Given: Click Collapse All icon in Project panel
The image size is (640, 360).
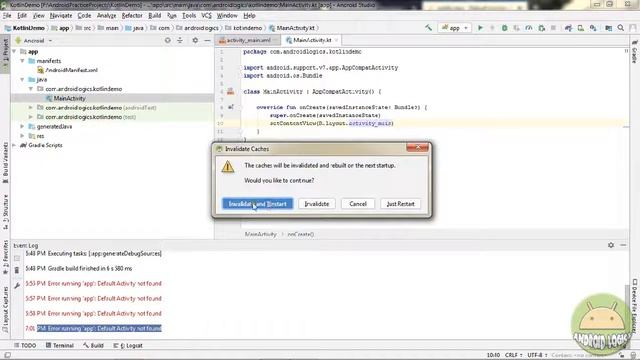Looking at the screenshot, I should click(x=180, y=40).
